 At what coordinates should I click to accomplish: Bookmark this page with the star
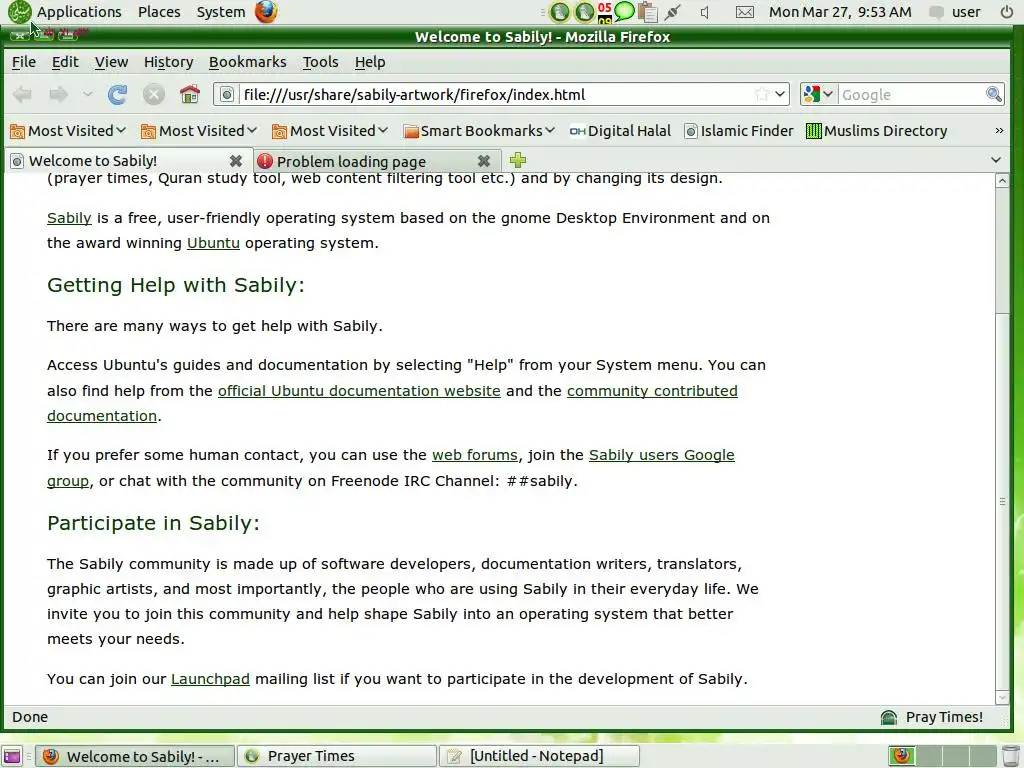point(761,94)
